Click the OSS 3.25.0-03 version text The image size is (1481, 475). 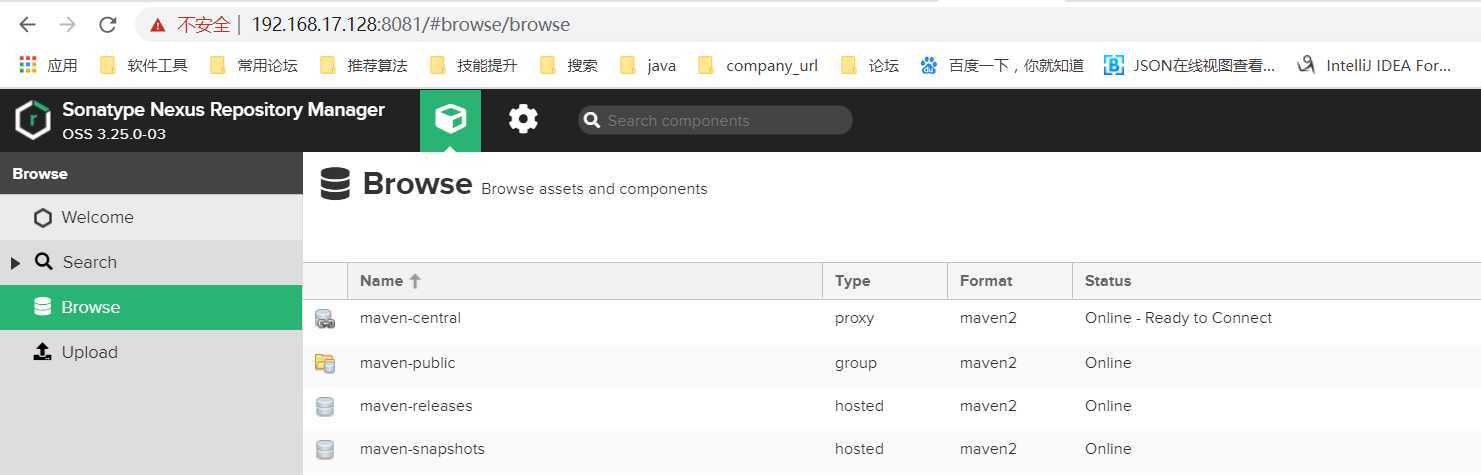tap(114, 134)
